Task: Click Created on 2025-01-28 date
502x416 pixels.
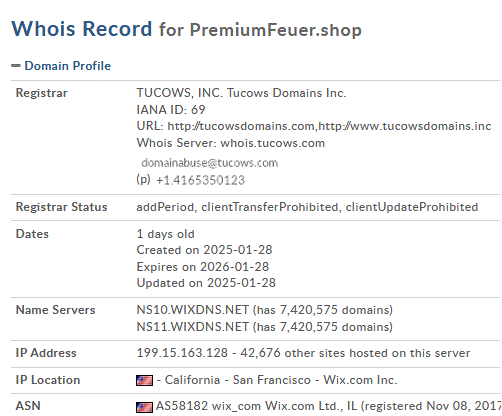Action: 204,250
